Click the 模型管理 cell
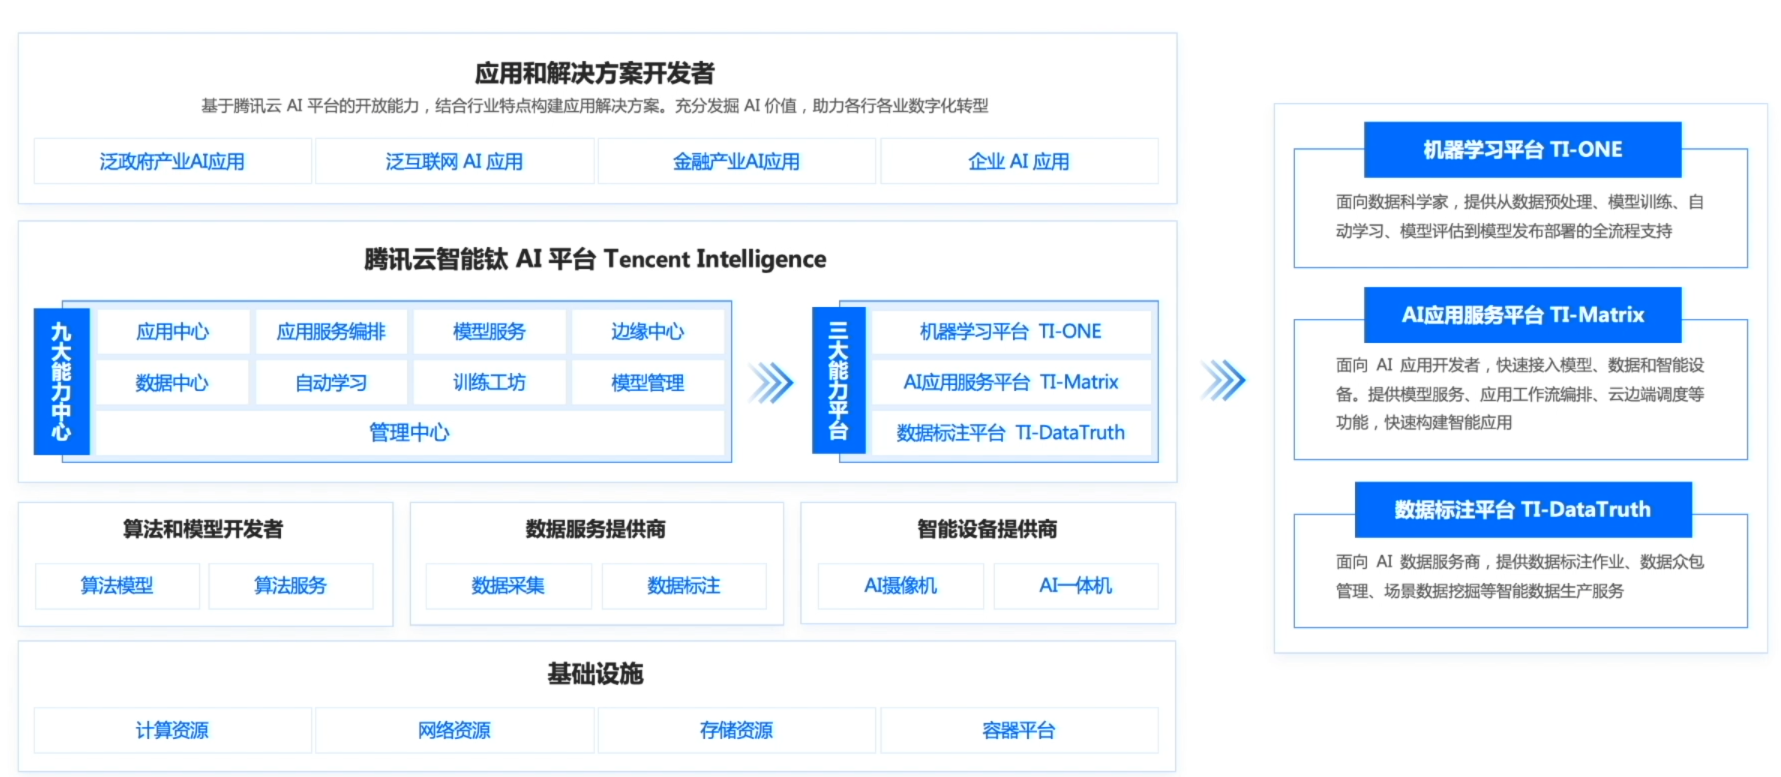 (x=648, y=382)
